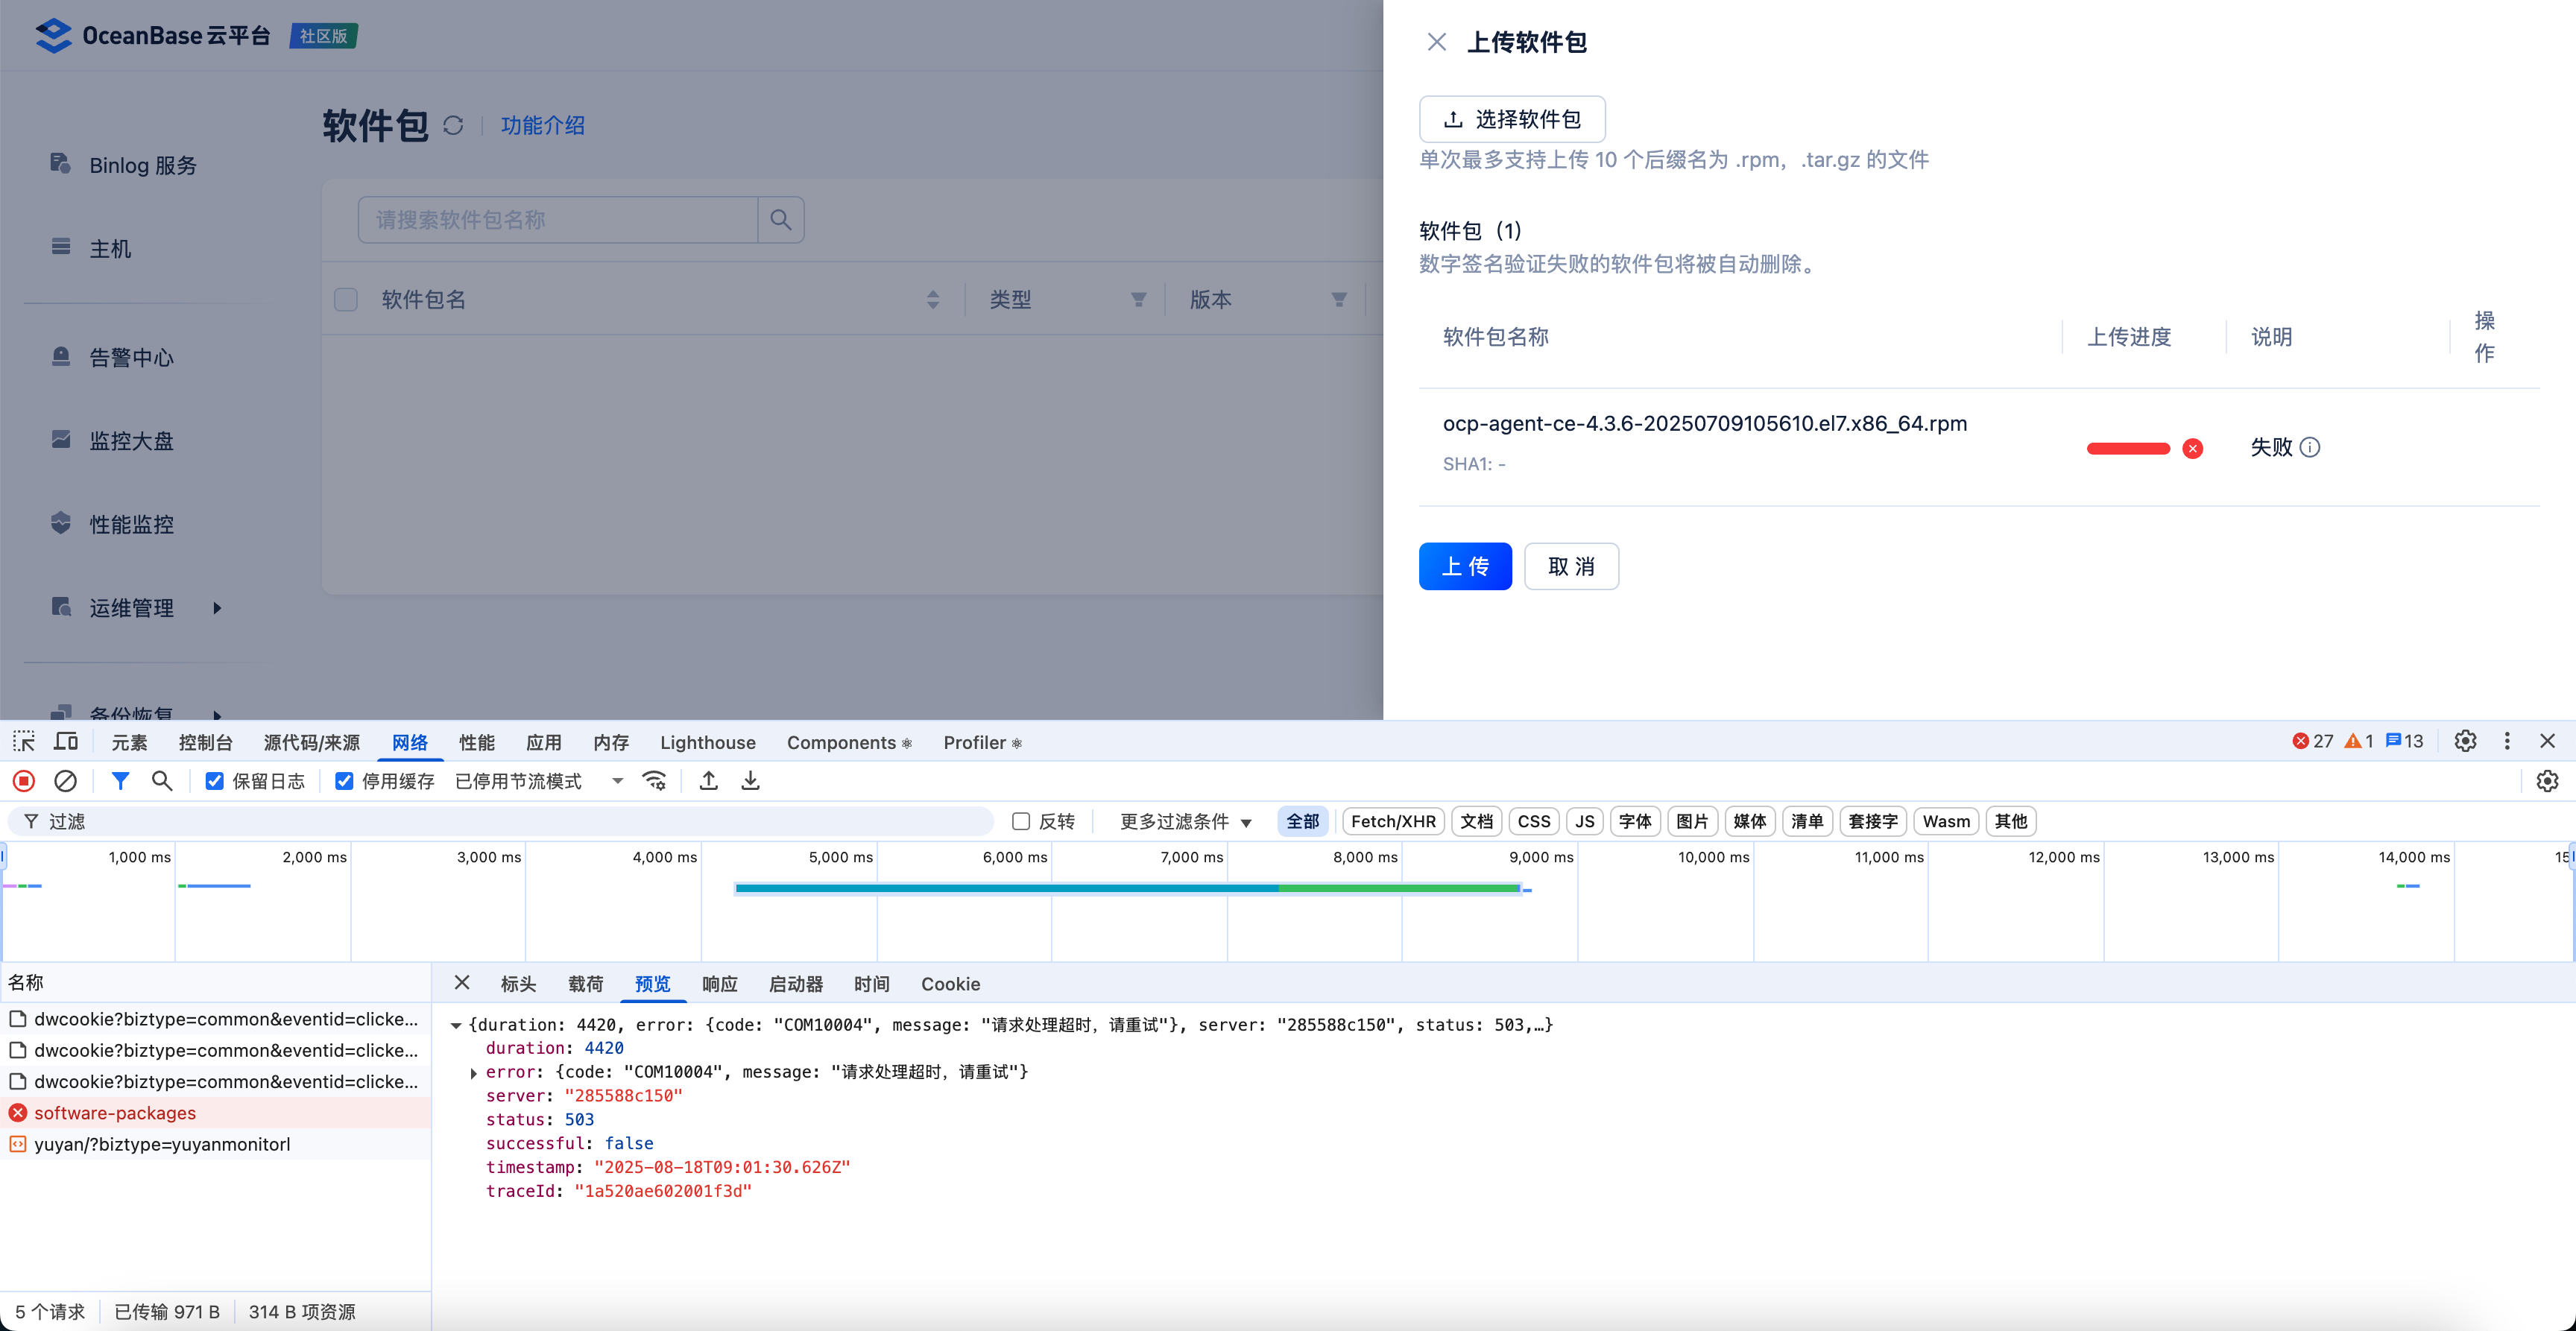Click the warnings count indicator

pos(2359,741)
